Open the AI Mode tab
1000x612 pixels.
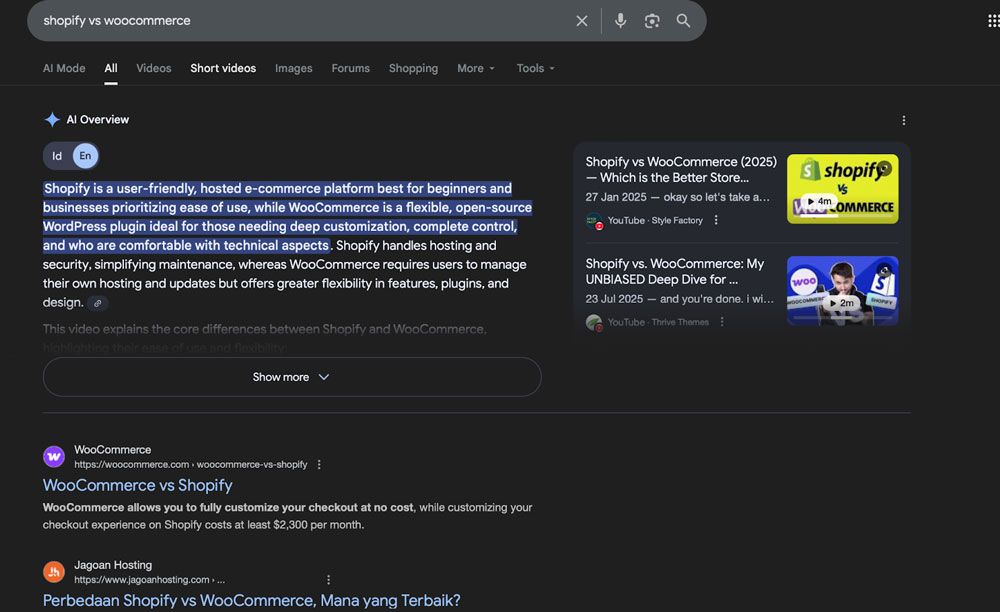pos(64,68)
